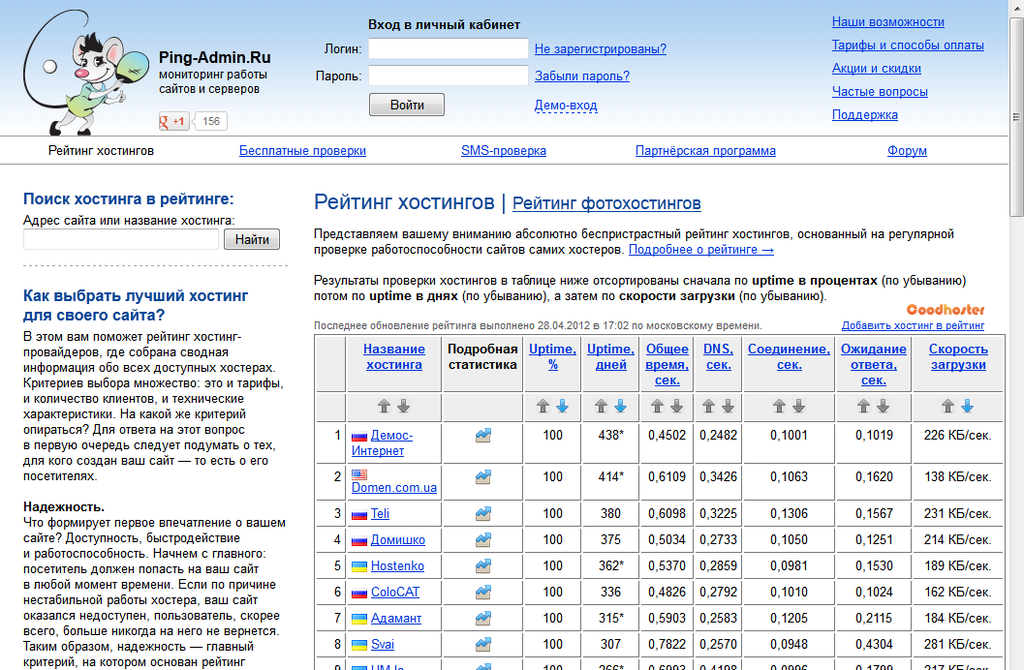1024x670 pixels.
Task: Sort Uptime % descending blue arrow
Action: click(x=562, y=406)
